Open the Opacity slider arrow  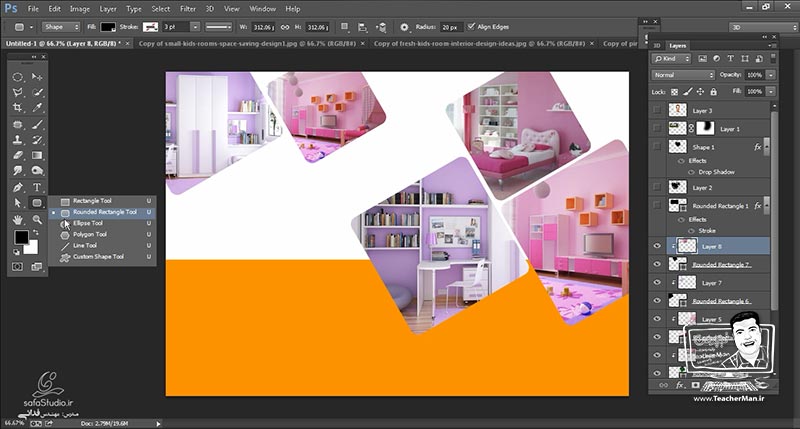coord(771,75)
